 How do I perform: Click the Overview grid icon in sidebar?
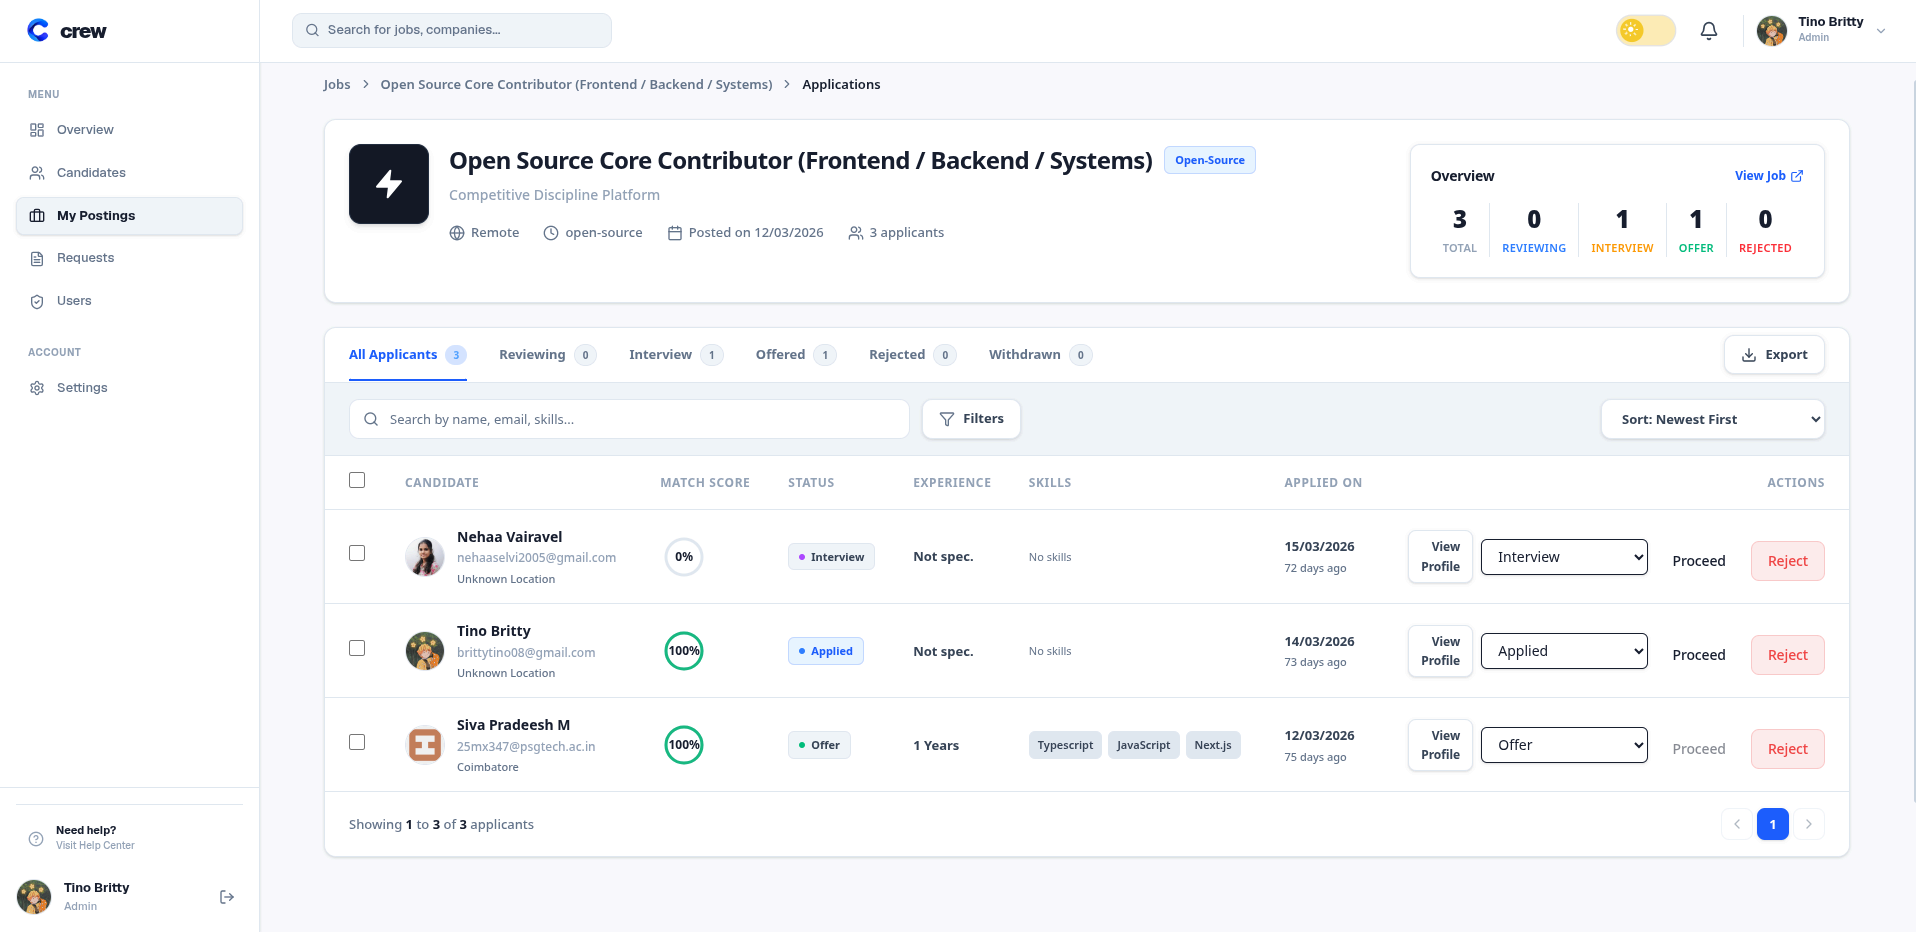(x=37, y=130)
